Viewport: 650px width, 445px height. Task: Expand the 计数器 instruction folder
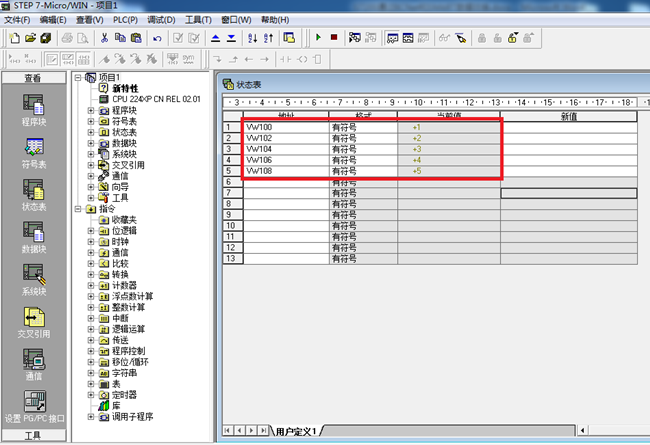[x=91, y=285]
